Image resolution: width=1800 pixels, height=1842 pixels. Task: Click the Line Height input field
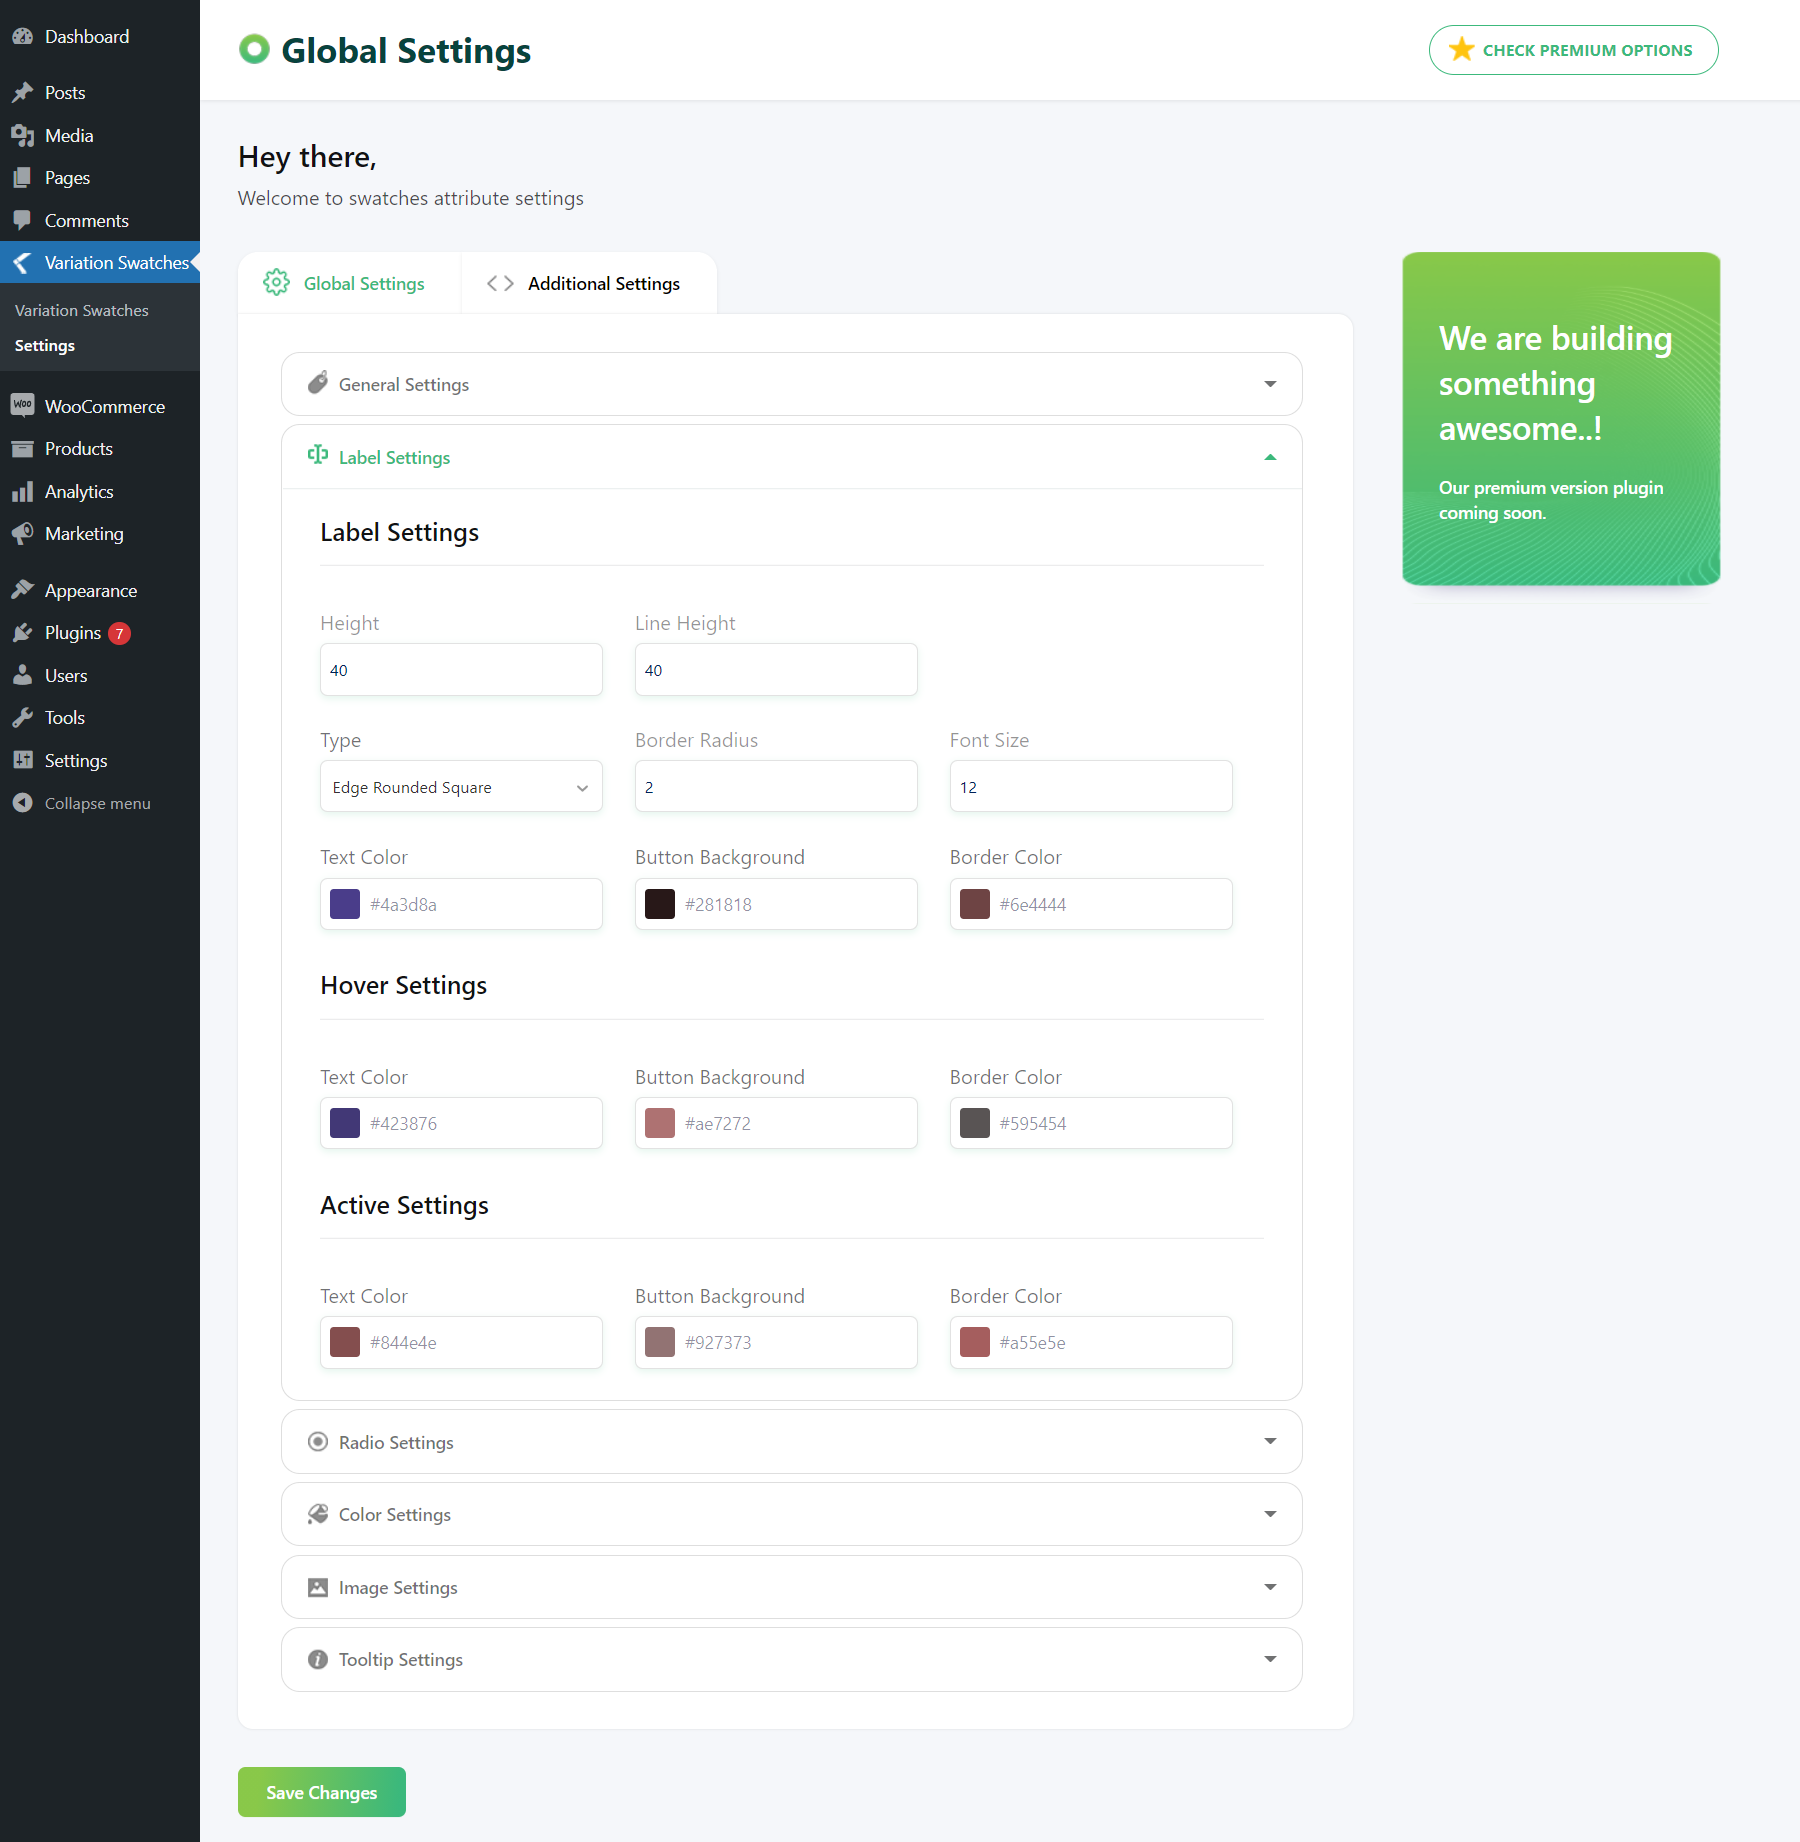point(776,670)
